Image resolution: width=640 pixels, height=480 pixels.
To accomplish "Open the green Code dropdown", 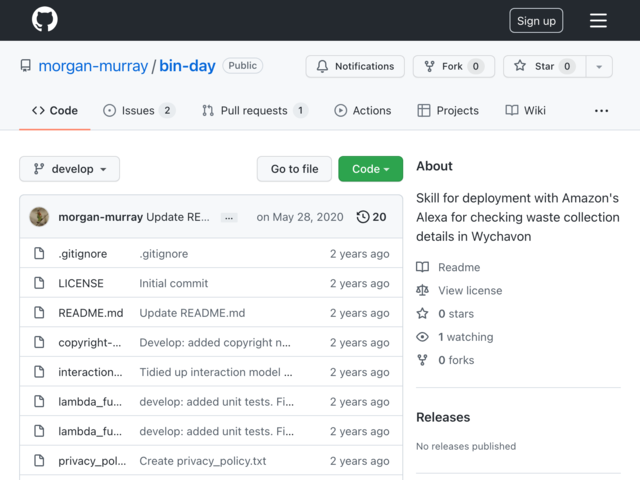I will tap(370, 169).
